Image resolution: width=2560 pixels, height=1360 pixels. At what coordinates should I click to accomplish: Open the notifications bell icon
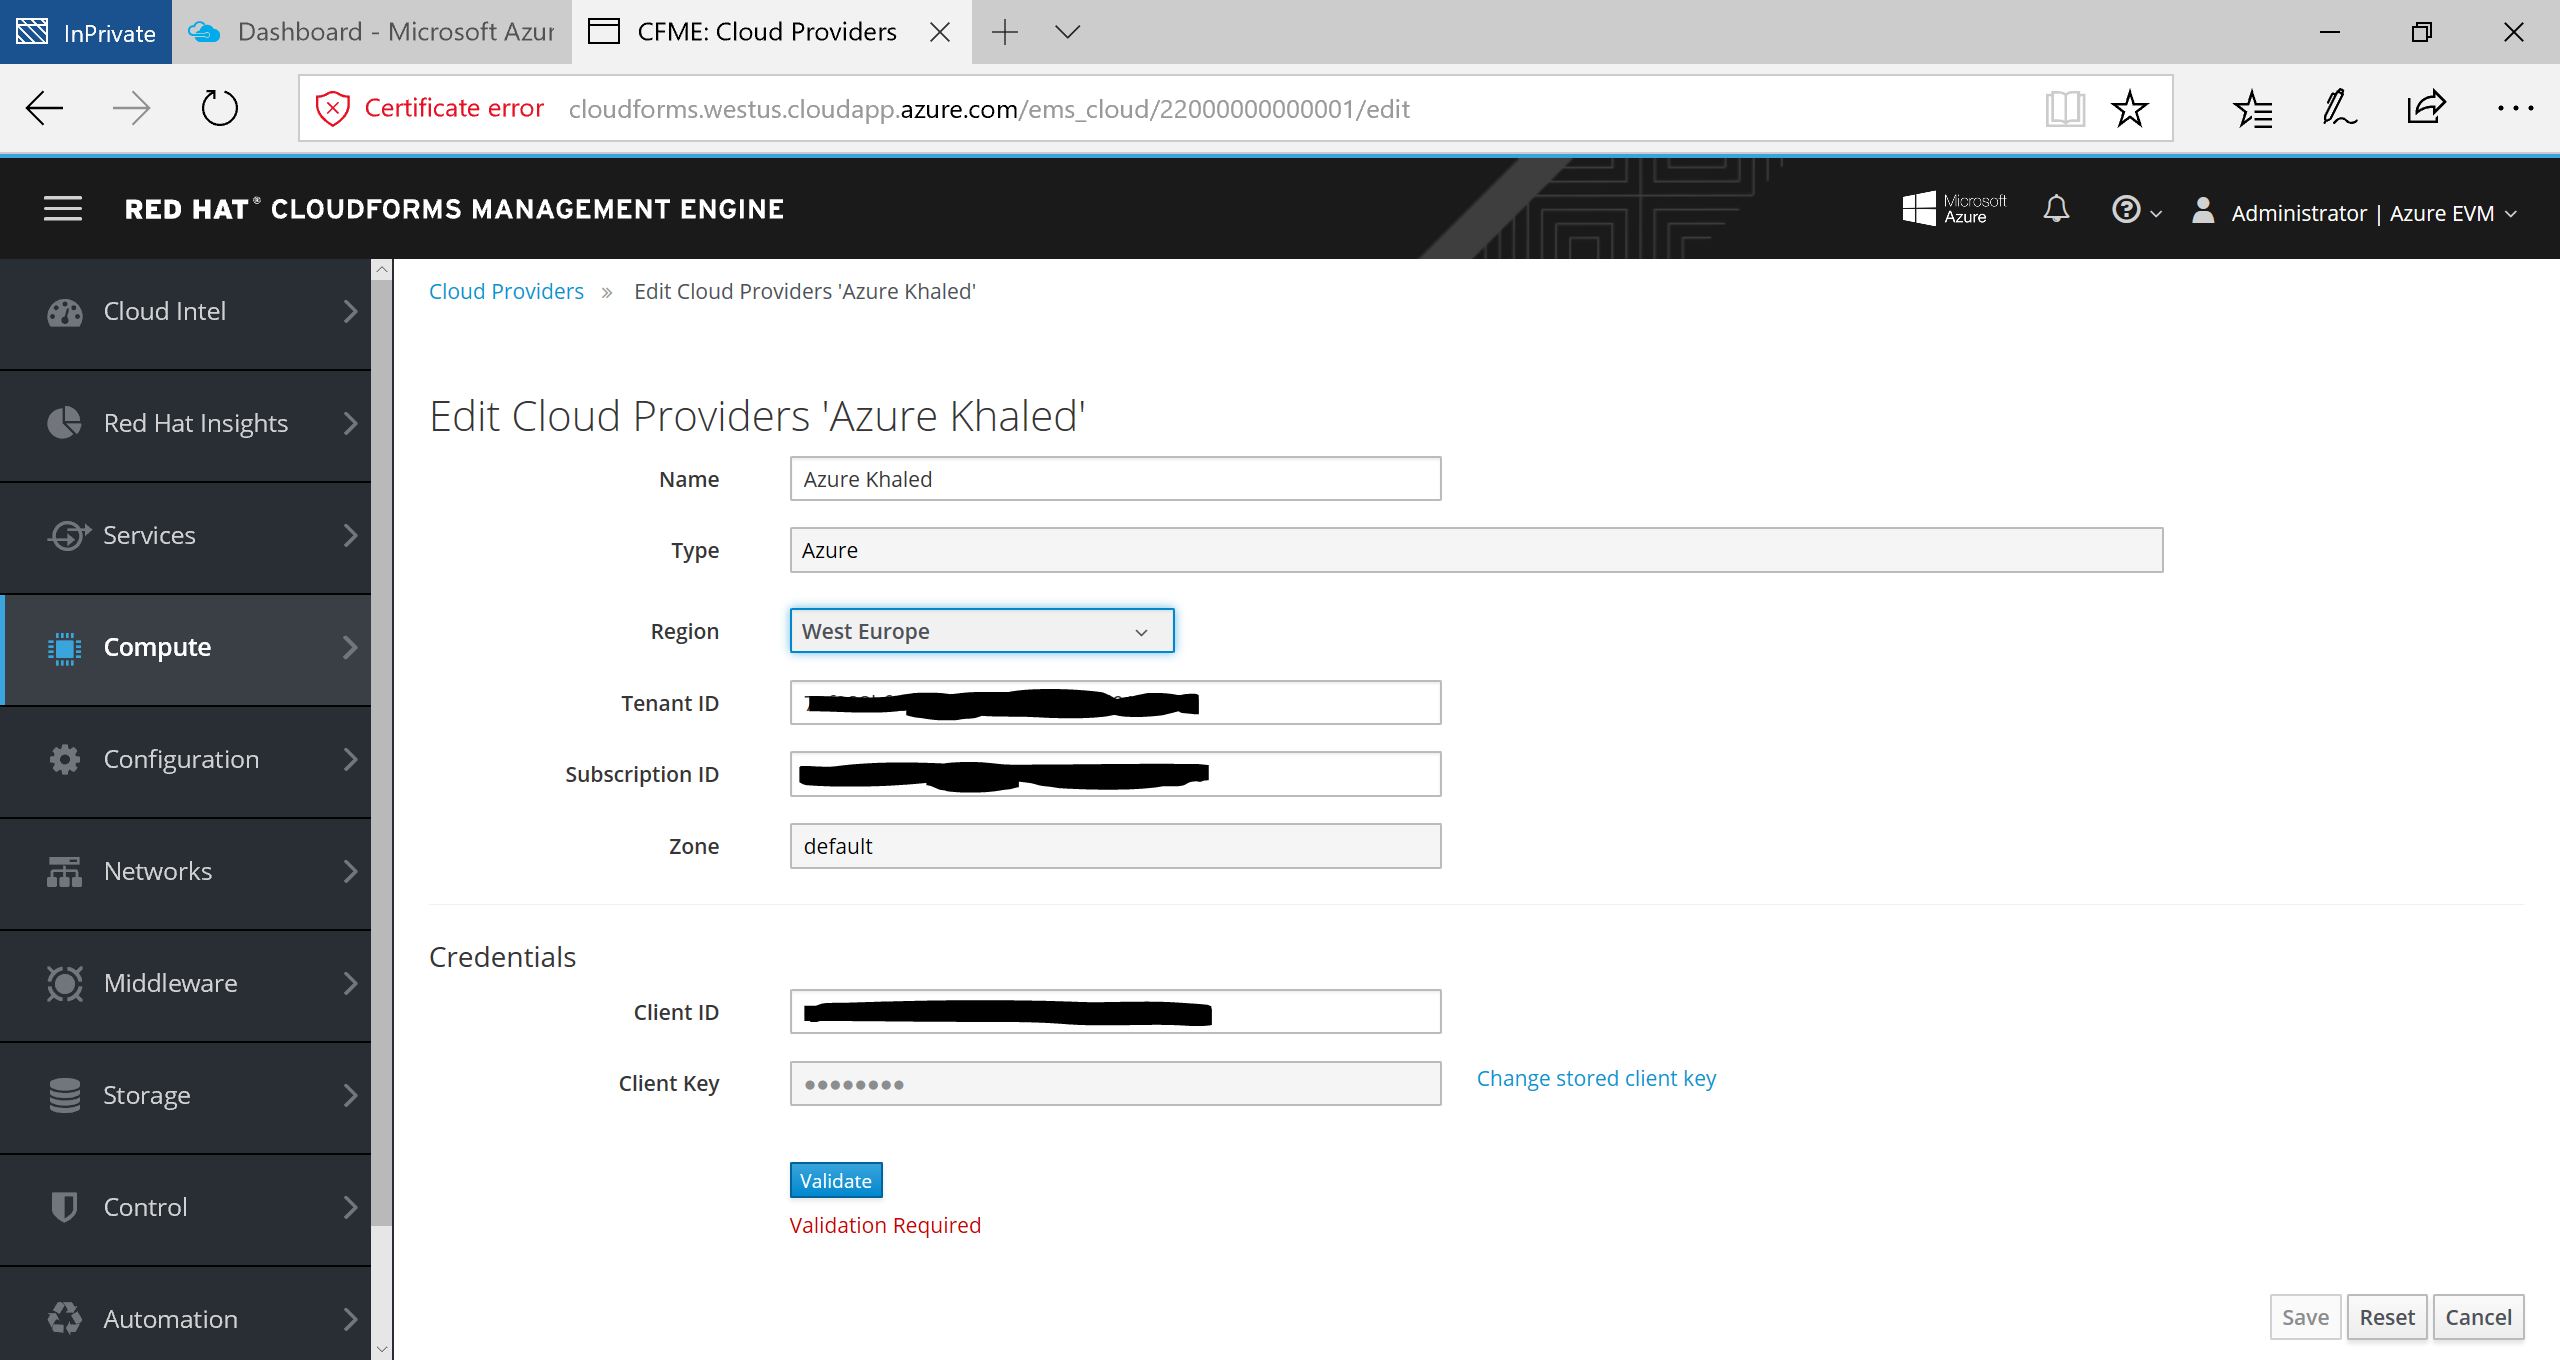(2056, 209)
